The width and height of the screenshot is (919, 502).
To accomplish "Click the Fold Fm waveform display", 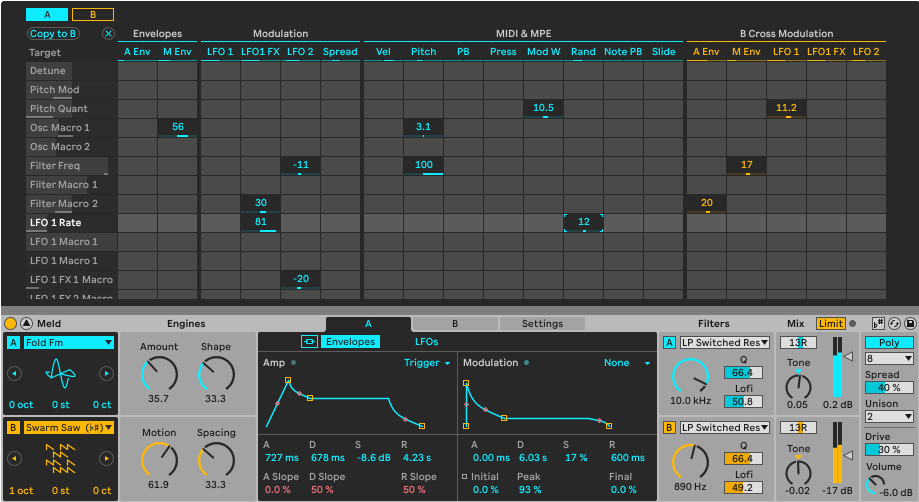I will pyautogui.click(x=60, y=373).
